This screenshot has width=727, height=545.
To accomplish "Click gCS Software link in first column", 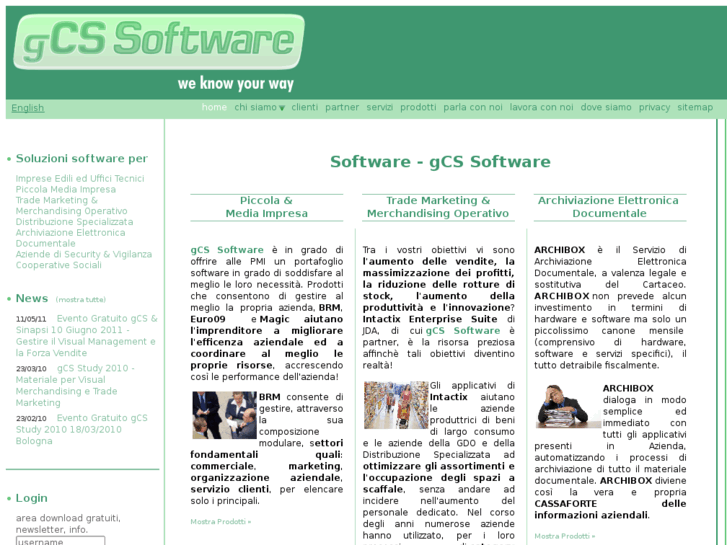I will tap(227, 250).
